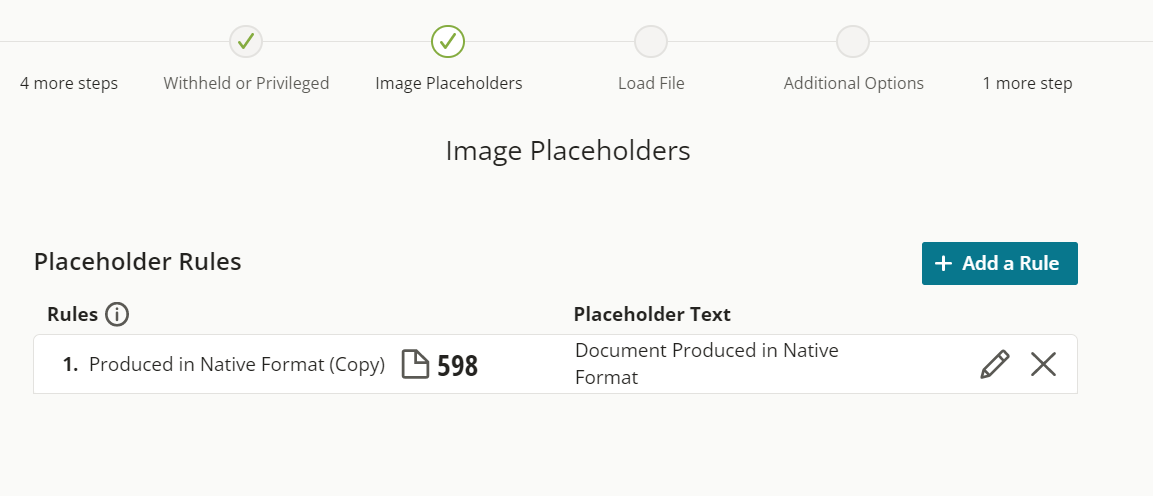Select the Image Placeholders step label
Image resolution: width=1153 pixels, height=496 pixels.
click(x=449, y=83)
